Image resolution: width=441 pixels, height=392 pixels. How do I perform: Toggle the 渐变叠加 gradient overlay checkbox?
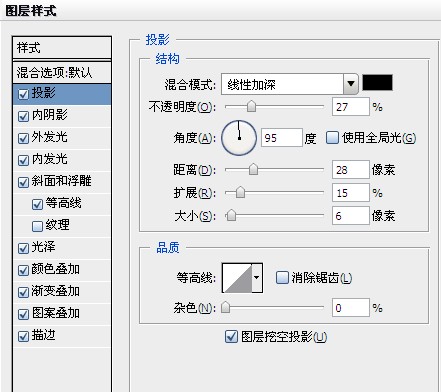(x=23, y=293)
